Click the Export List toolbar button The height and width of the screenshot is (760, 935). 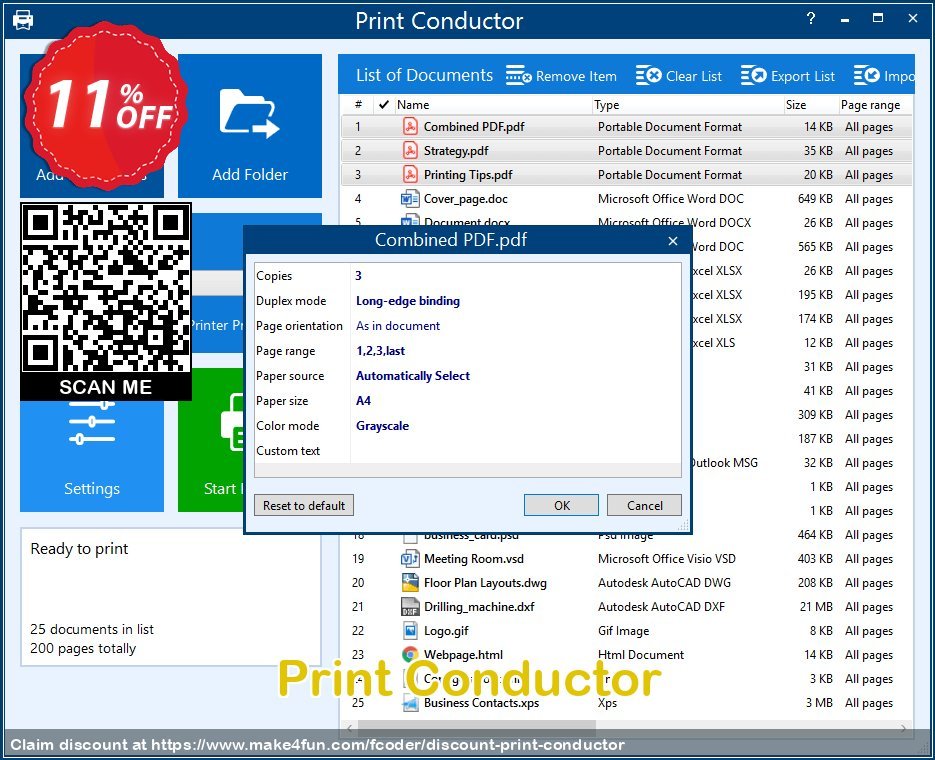point(787,76)
